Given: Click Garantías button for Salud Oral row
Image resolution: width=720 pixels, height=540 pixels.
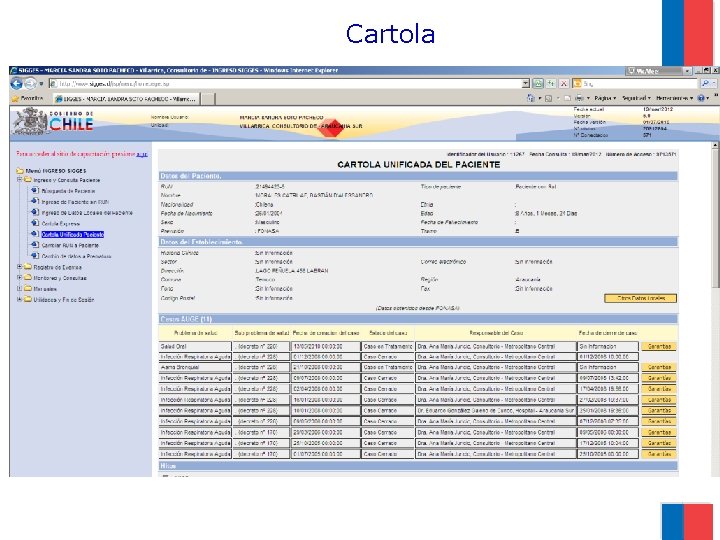Looking at the screenshot, I should click(x=659, y=347).
